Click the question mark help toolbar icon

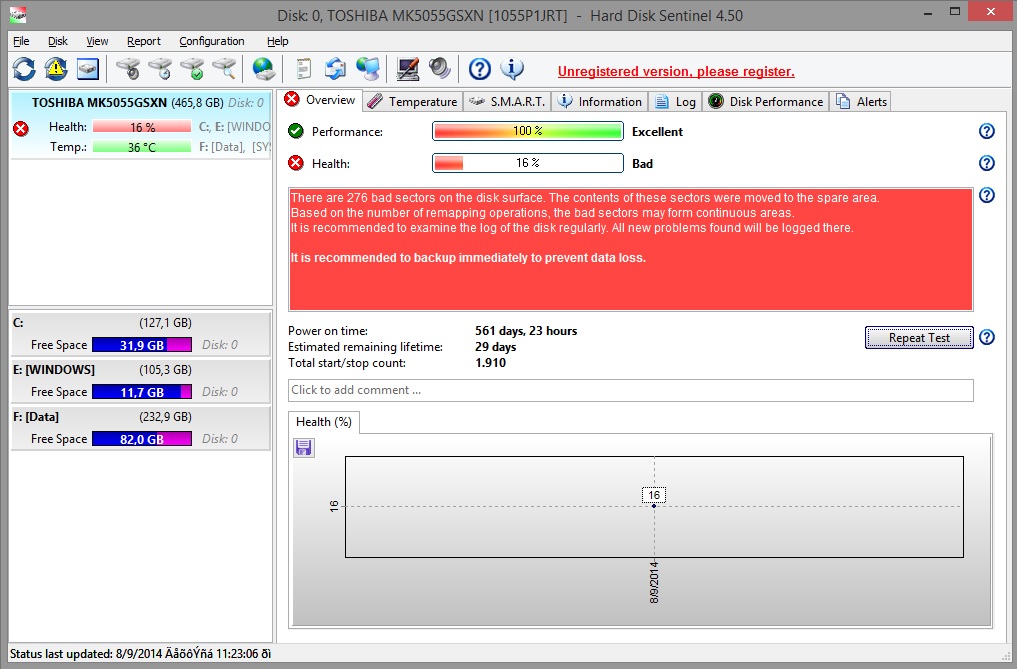pyautogui.click(x=480, y=69)
